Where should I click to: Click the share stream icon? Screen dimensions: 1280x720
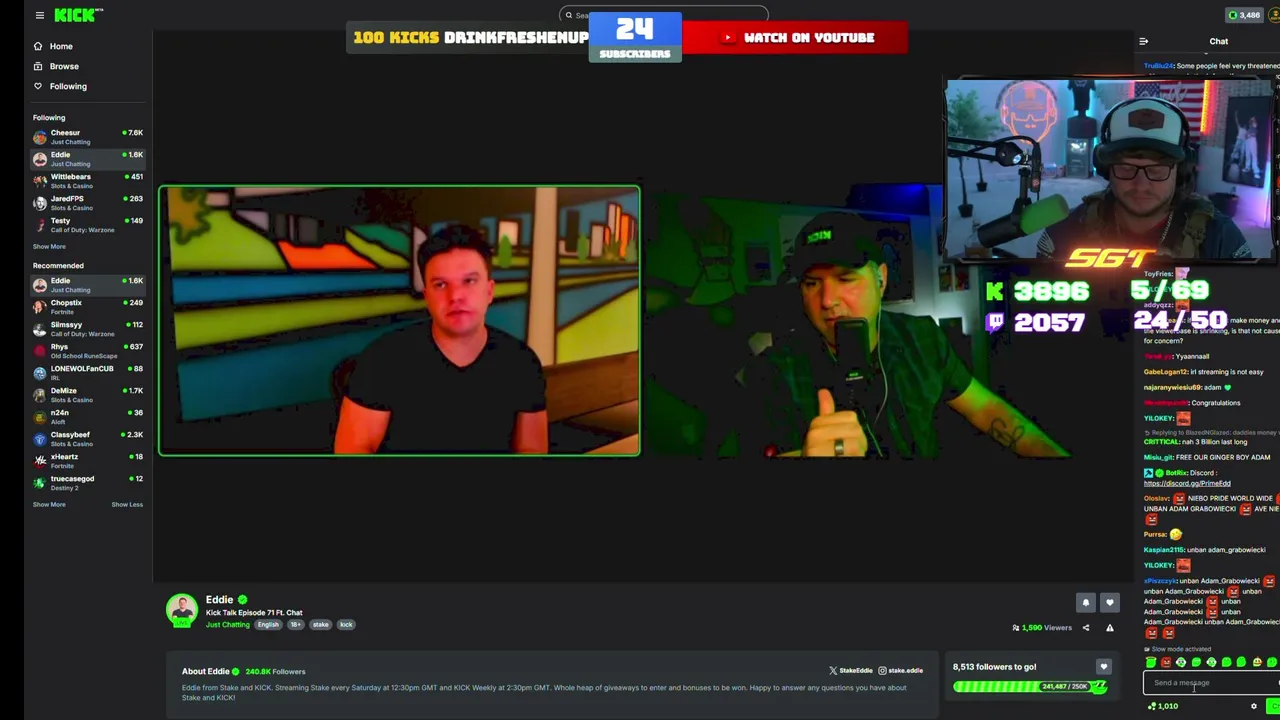(1085, 628)
